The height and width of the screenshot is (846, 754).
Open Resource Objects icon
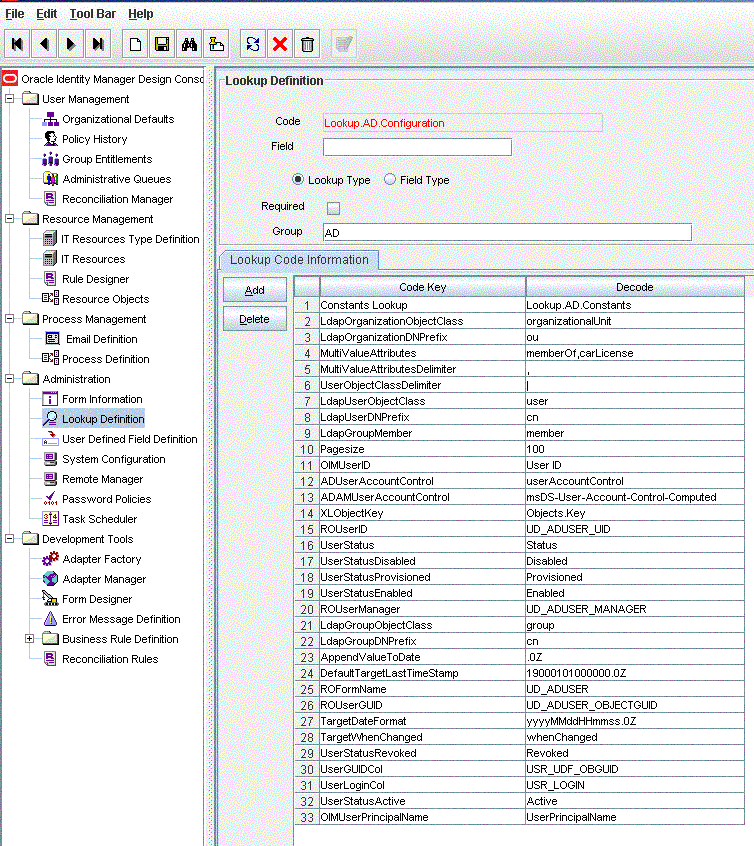click(50, 299)
